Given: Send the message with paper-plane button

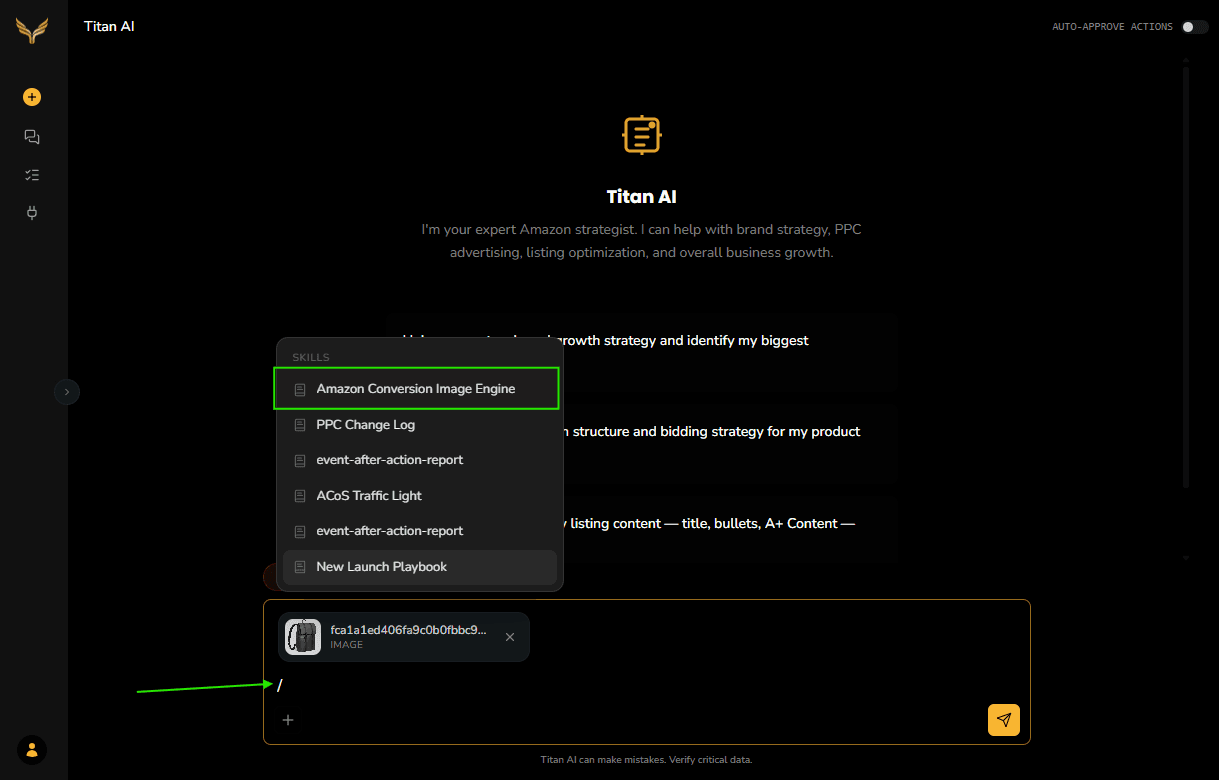Looking at the screenshot, I should tap(1004, 720).
